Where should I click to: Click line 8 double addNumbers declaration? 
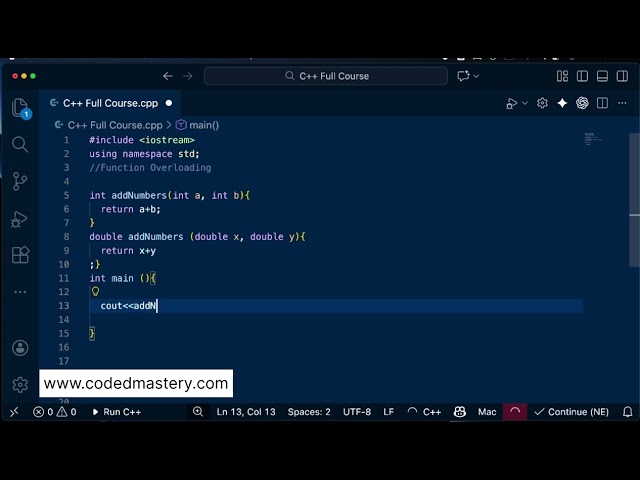[x=197, y=237]
